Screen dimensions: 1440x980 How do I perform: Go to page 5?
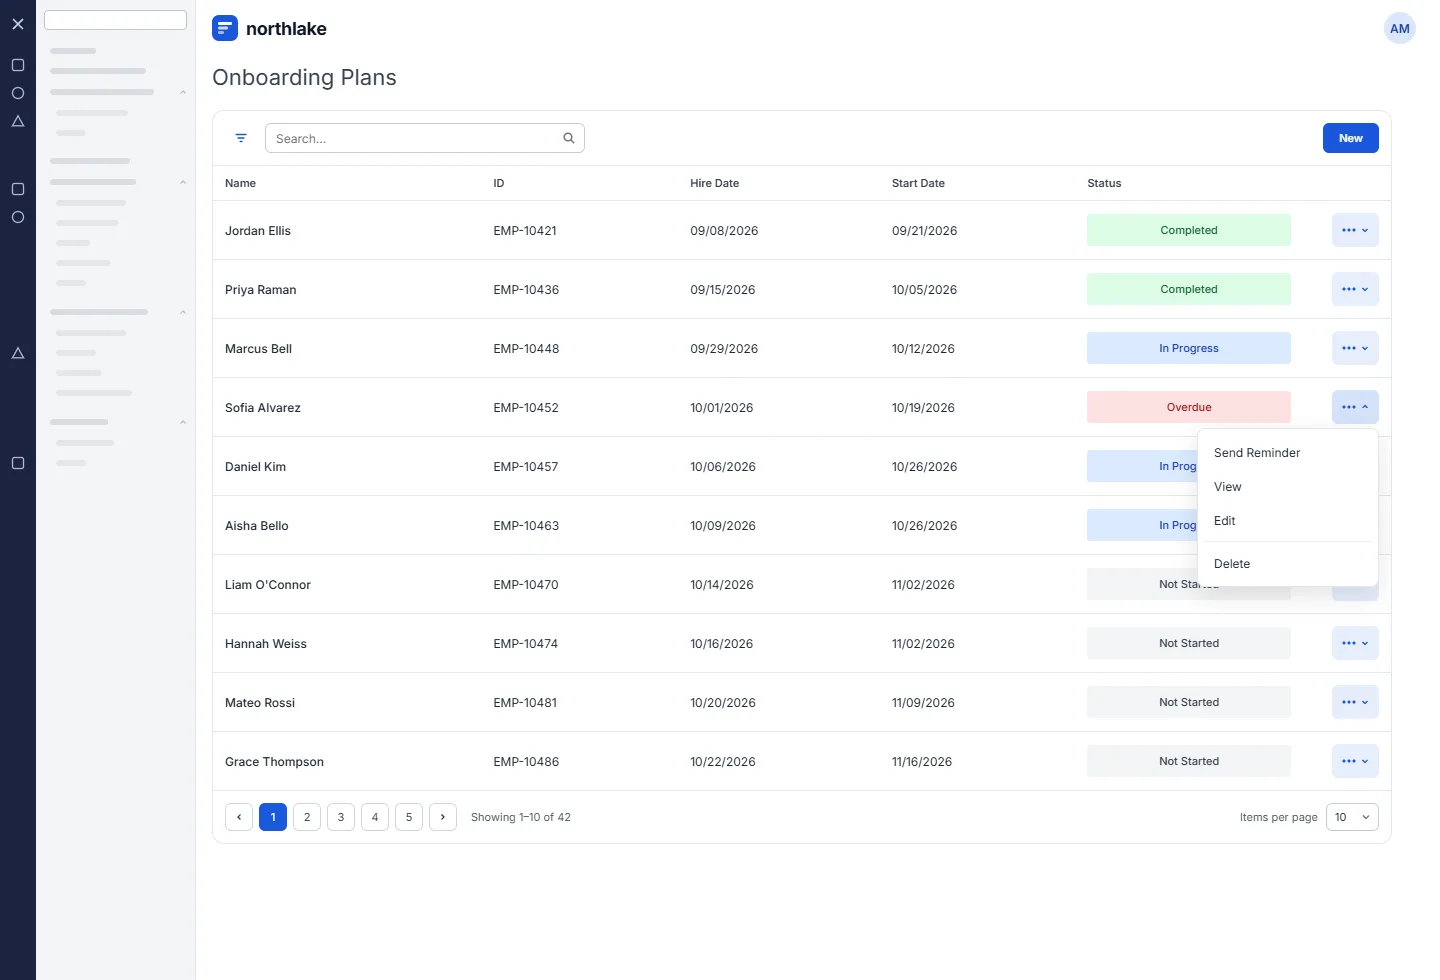tap(409, 817)
